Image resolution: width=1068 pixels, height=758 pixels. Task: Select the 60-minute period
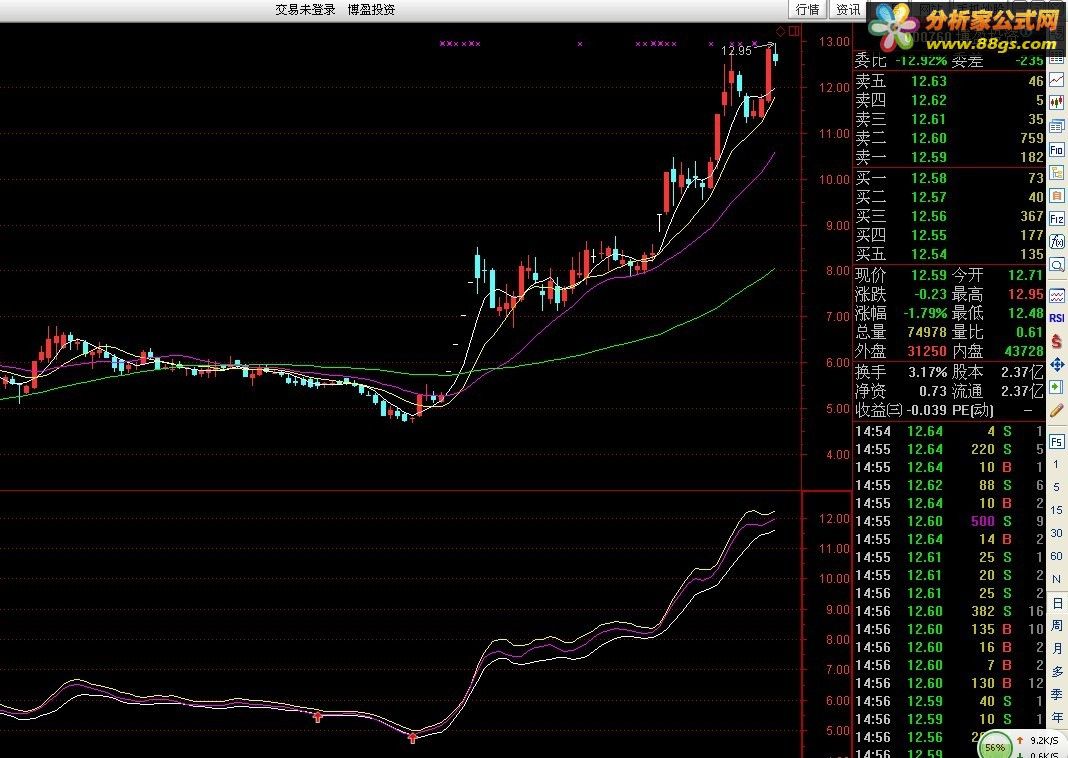[x=1056, y=556]
